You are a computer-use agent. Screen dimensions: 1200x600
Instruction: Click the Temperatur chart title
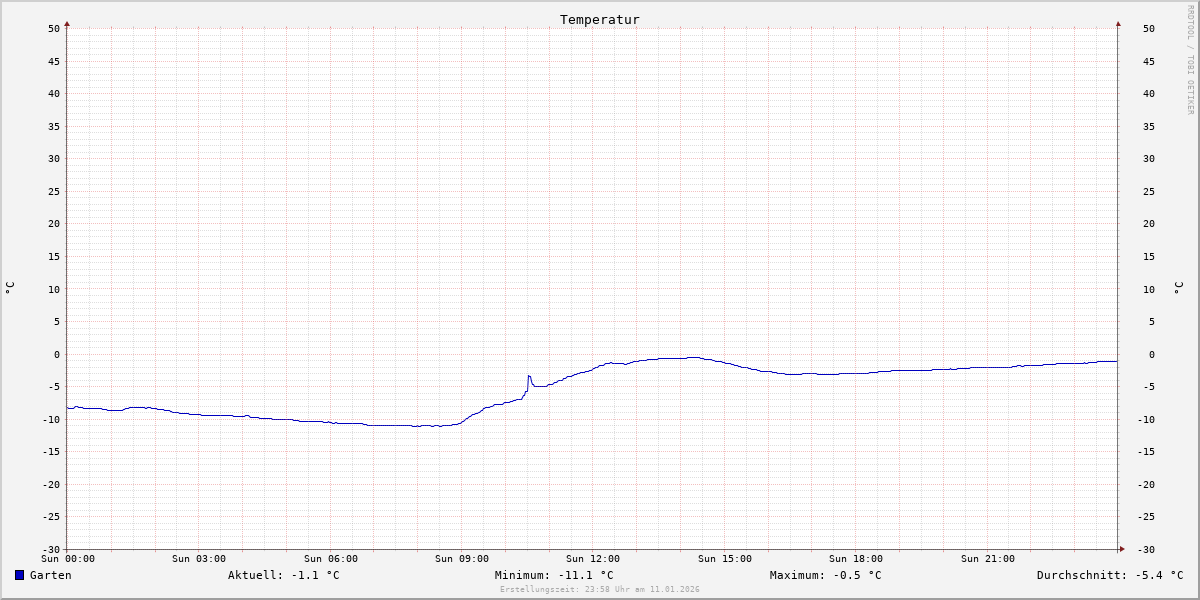[x=600, y=20]
